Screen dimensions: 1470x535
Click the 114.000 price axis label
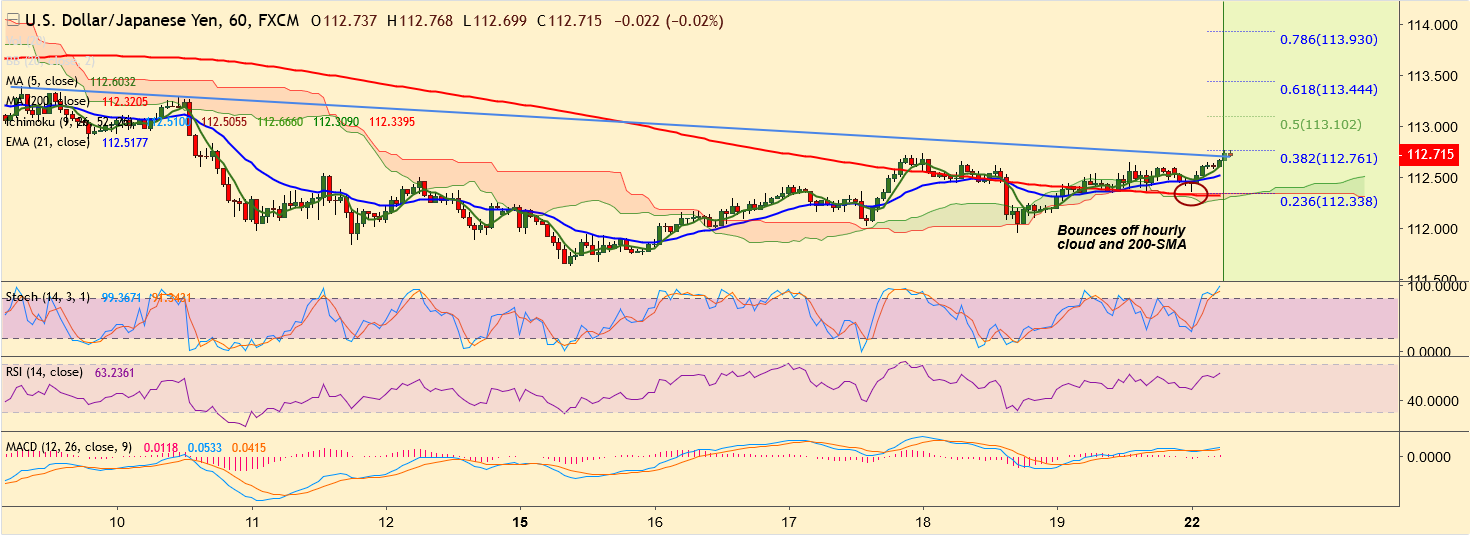[1434, 24]
